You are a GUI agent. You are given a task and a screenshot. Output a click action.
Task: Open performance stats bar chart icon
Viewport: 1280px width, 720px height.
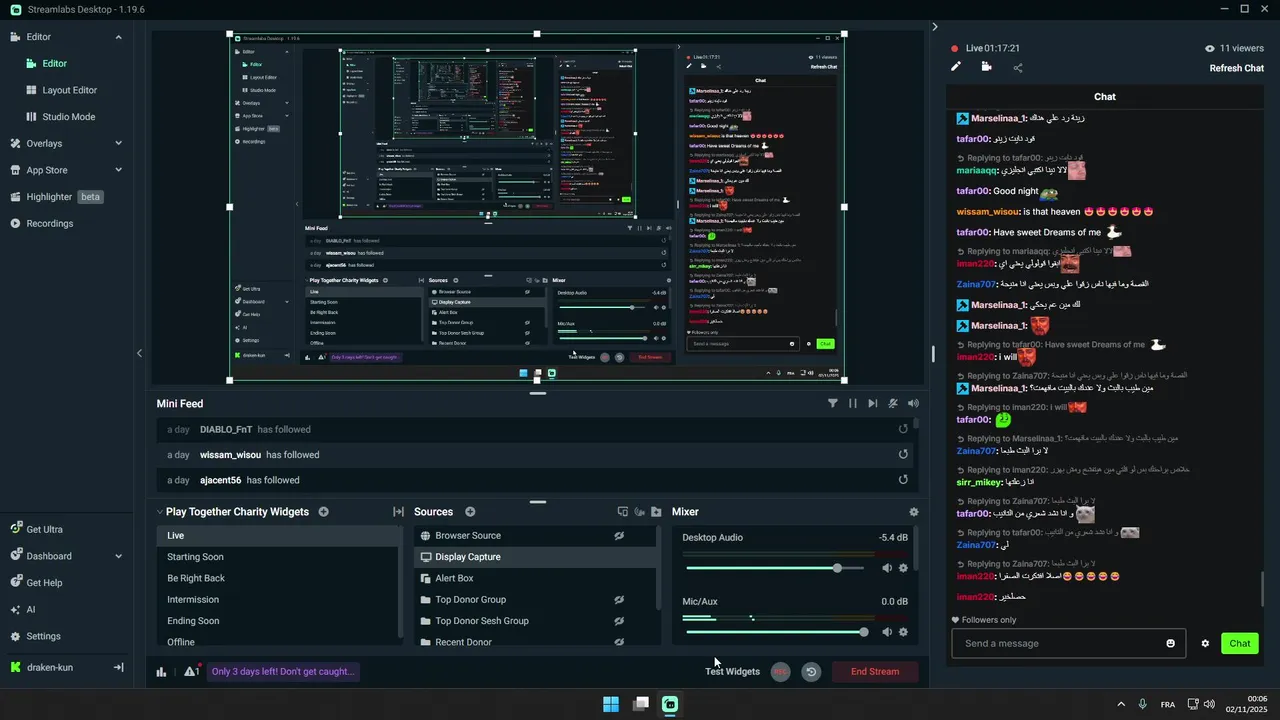click(x=161, y=672)
